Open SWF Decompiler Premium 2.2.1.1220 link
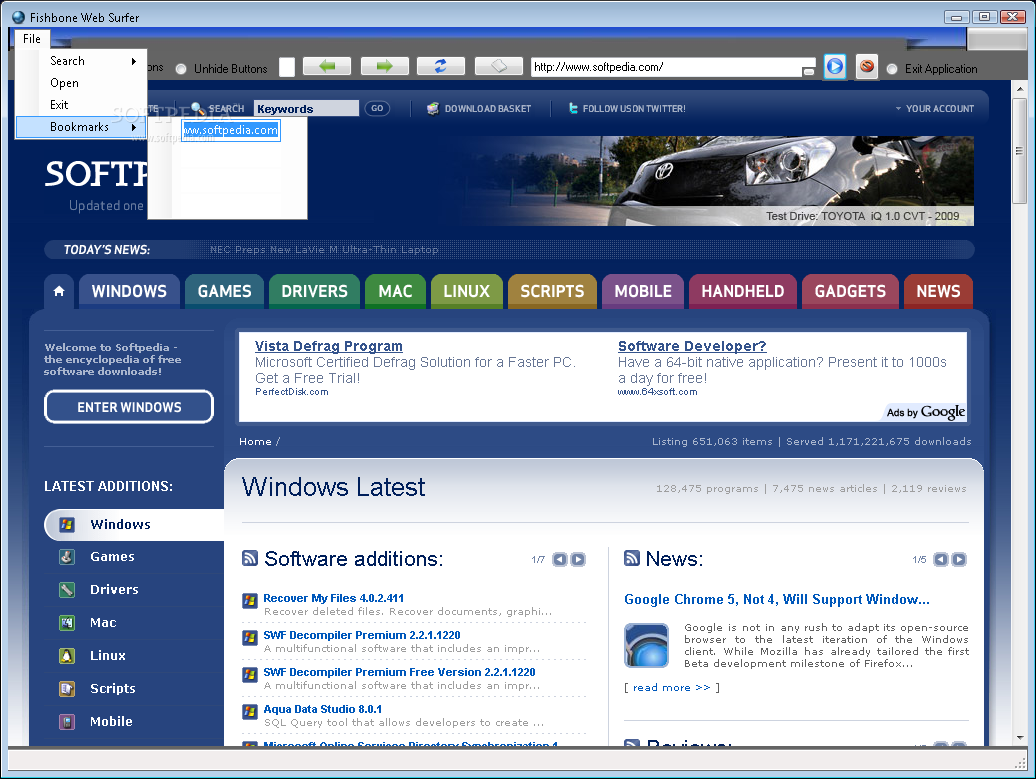1036x779 pixels. pyautogui.click(x=362, y=635)
